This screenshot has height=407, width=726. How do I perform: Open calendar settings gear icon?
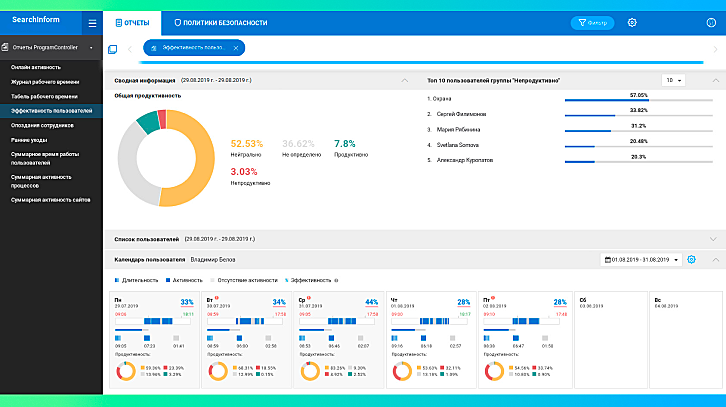tap(691, 260)
